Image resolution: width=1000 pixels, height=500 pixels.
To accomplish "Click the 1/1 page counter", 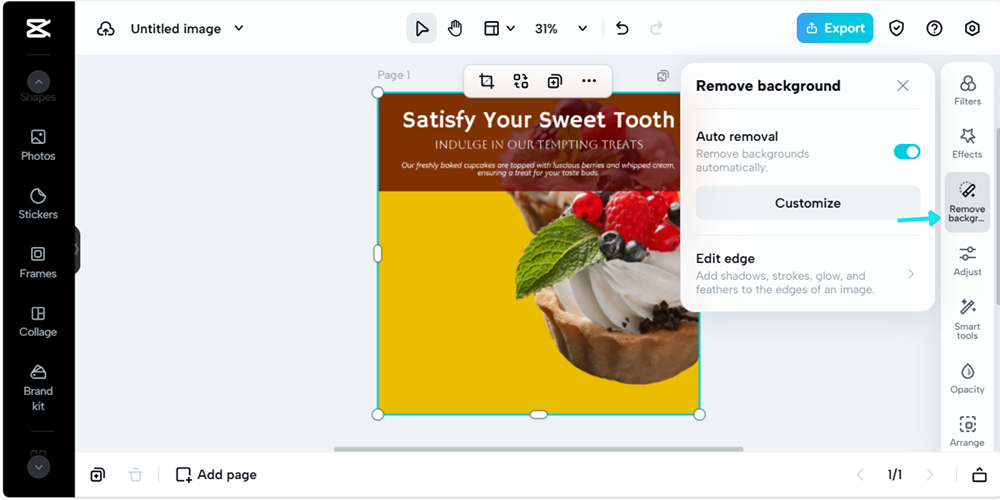I will [x=895, y=474].
